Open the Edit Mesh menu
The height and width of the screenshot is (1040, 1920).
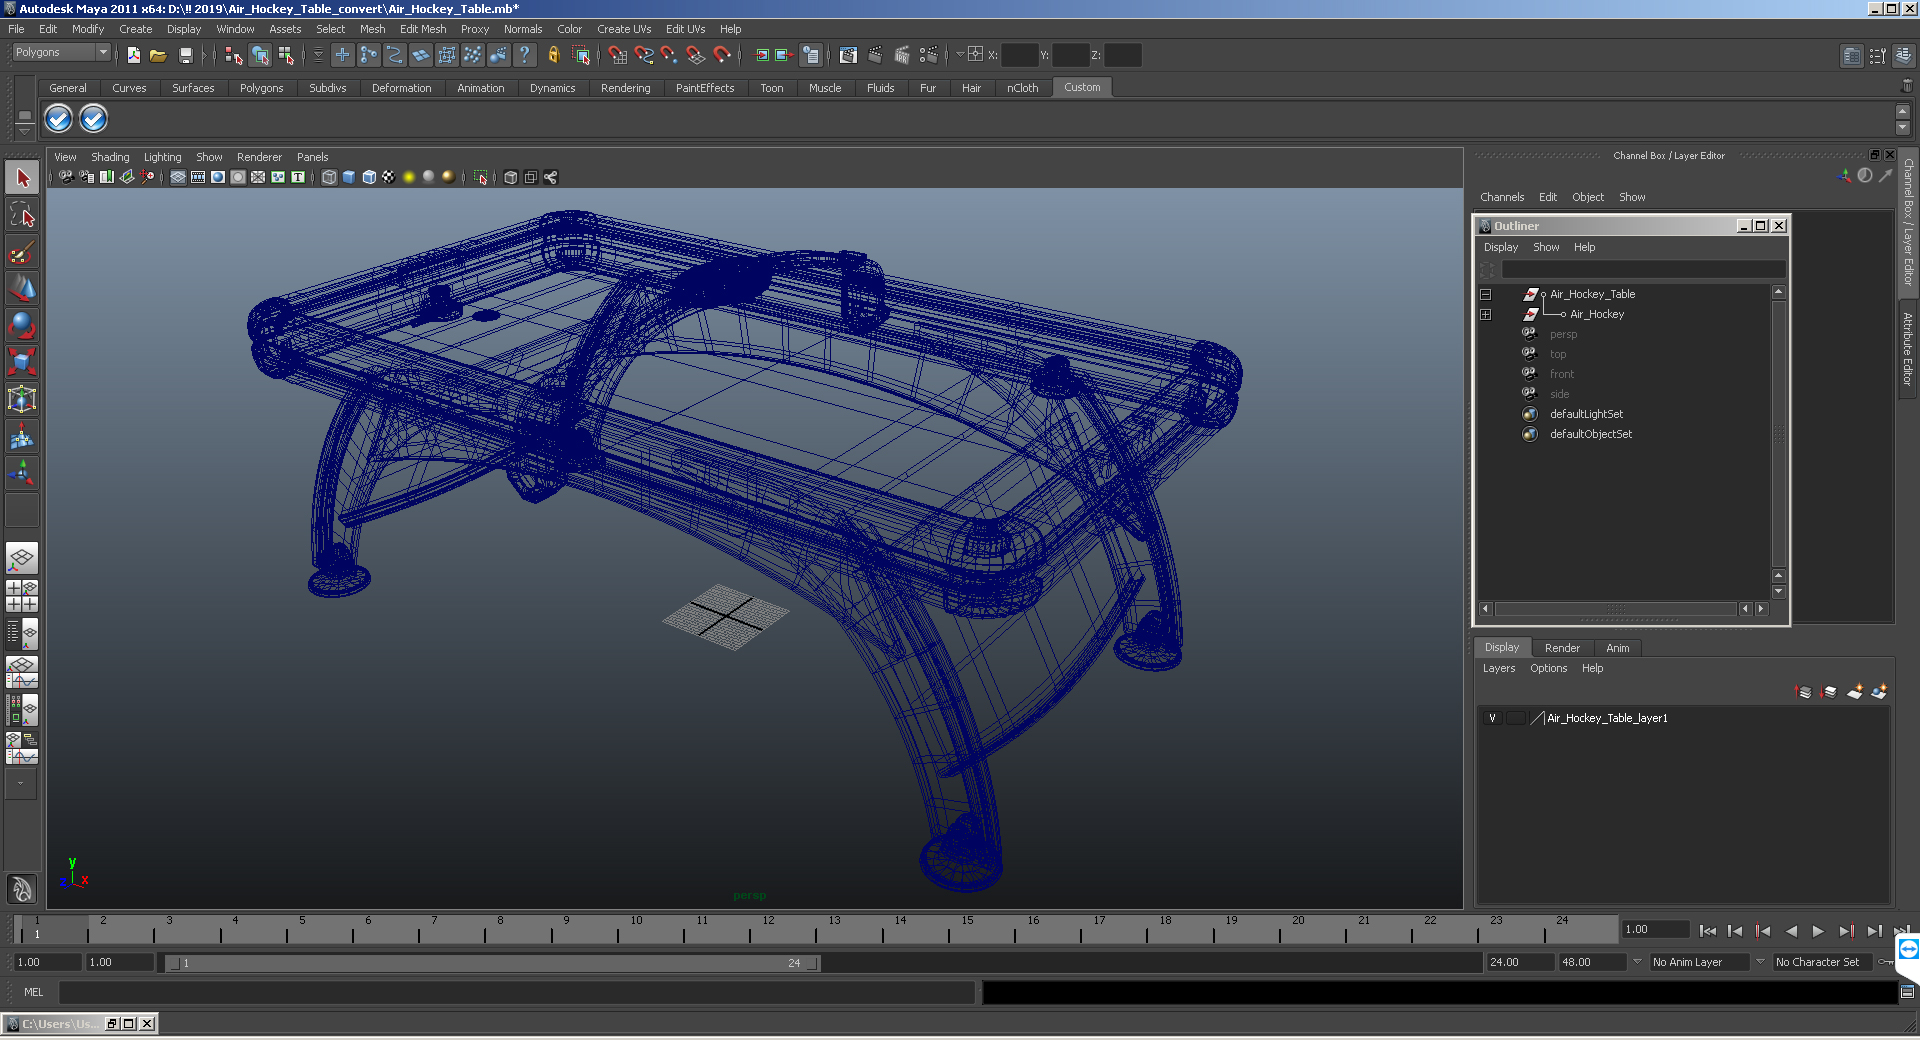tap(423, 29)
